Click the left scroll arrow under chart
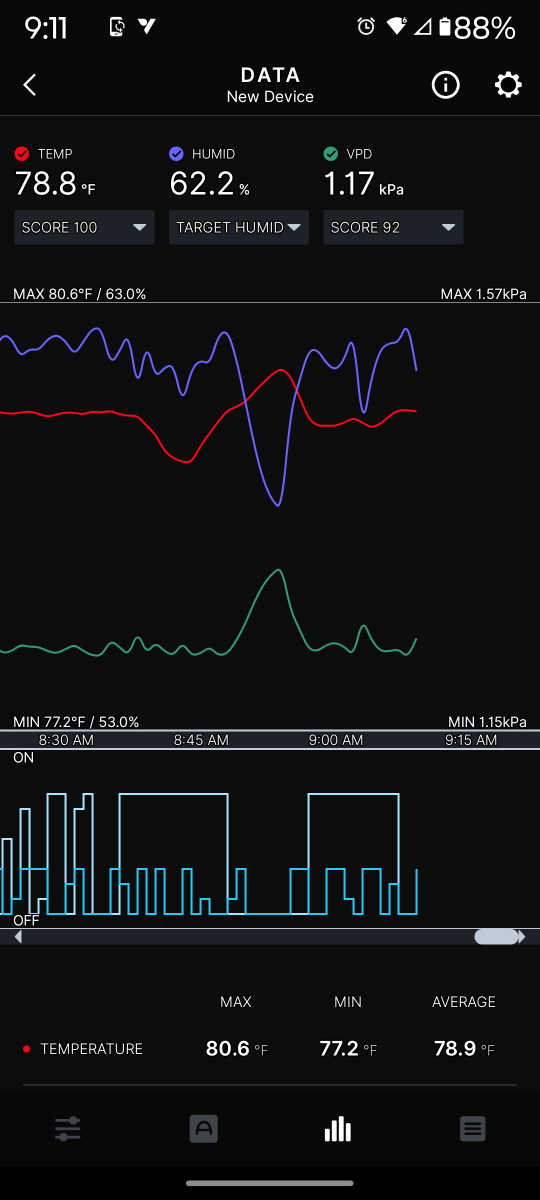Image resolution: width=540 pixels, height=1200 pixels. [x=18, y=937]
